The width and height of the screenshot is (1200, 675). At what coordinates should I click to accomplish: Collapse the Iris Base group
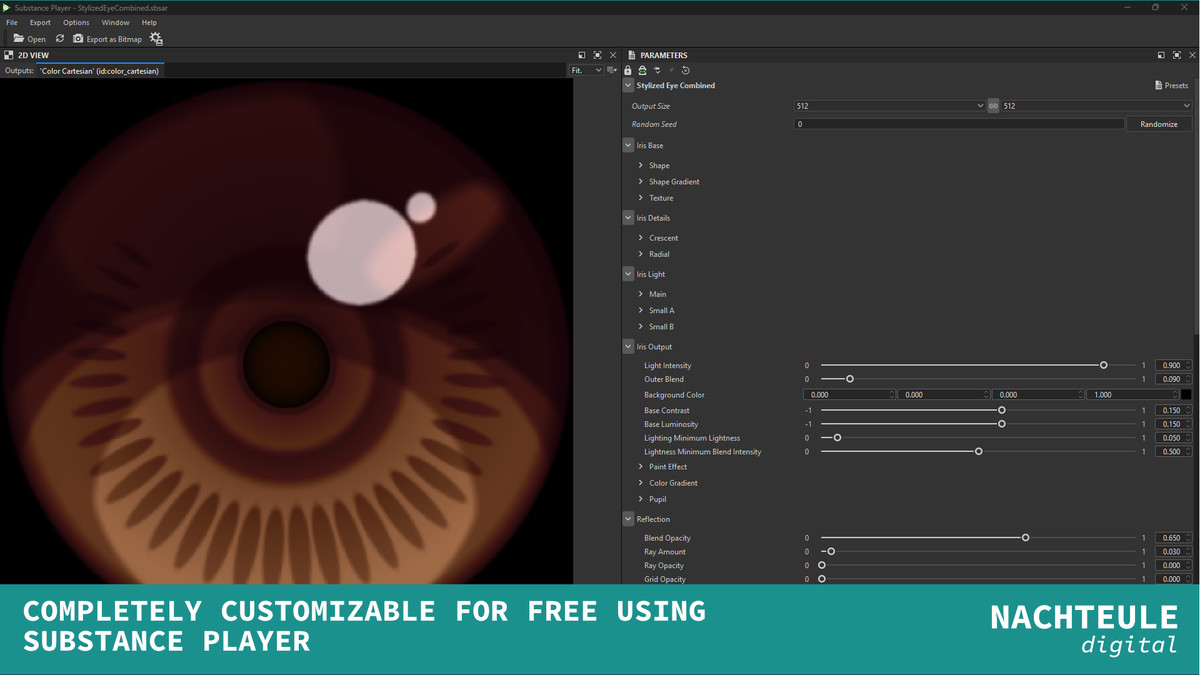click(x=628, y=146)
